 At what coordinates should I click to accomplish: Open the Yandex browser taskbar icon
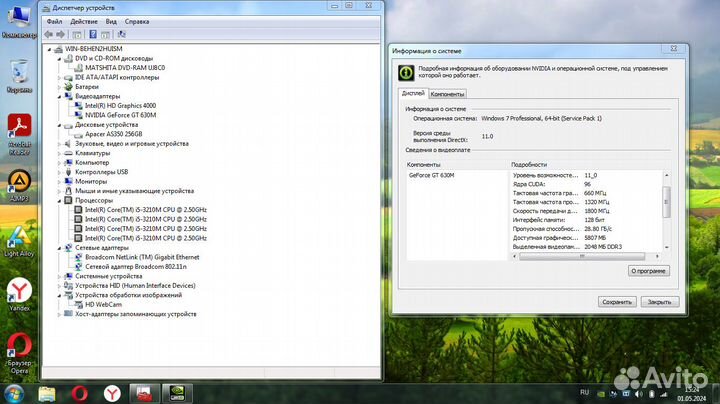pos(112,394)
